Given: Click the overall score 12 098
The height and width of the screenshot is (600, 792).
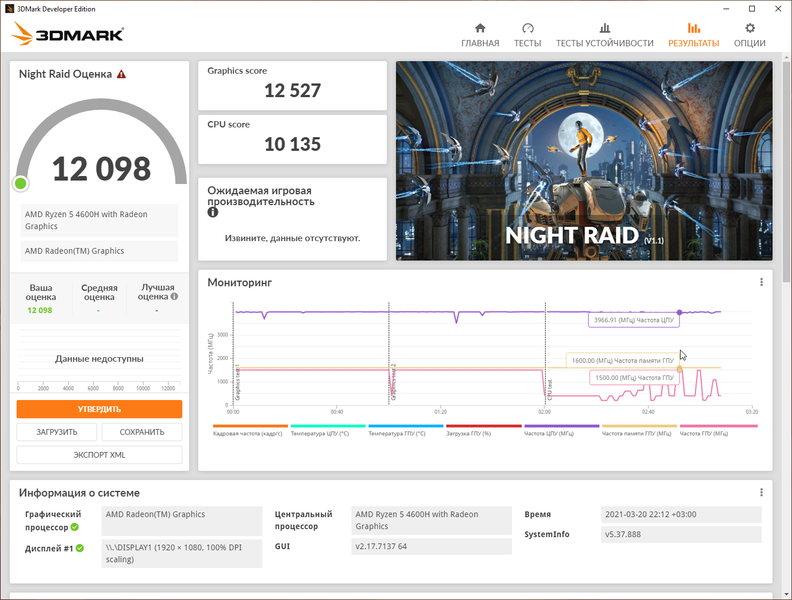Looking at the screenshot, I should click(x=102, y=169).
